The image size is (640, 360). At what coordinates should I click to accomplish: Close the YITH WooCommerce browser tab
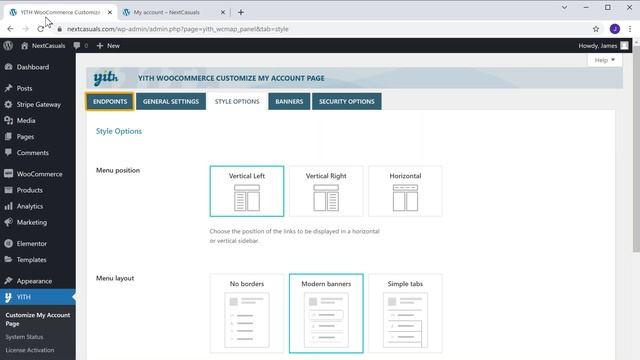pos(109,12)
